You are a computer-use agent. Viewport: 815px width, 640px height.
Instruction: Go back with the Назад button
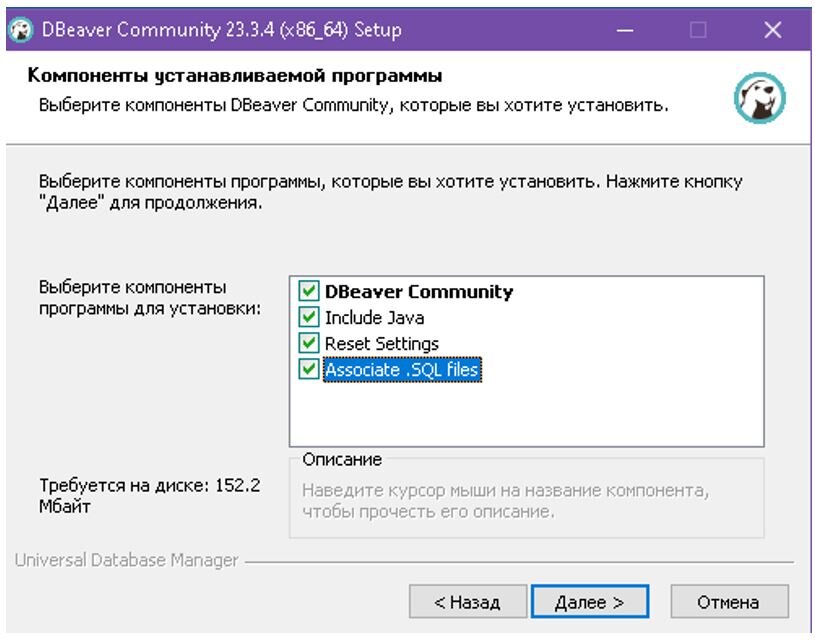click(x=467, y=602)
